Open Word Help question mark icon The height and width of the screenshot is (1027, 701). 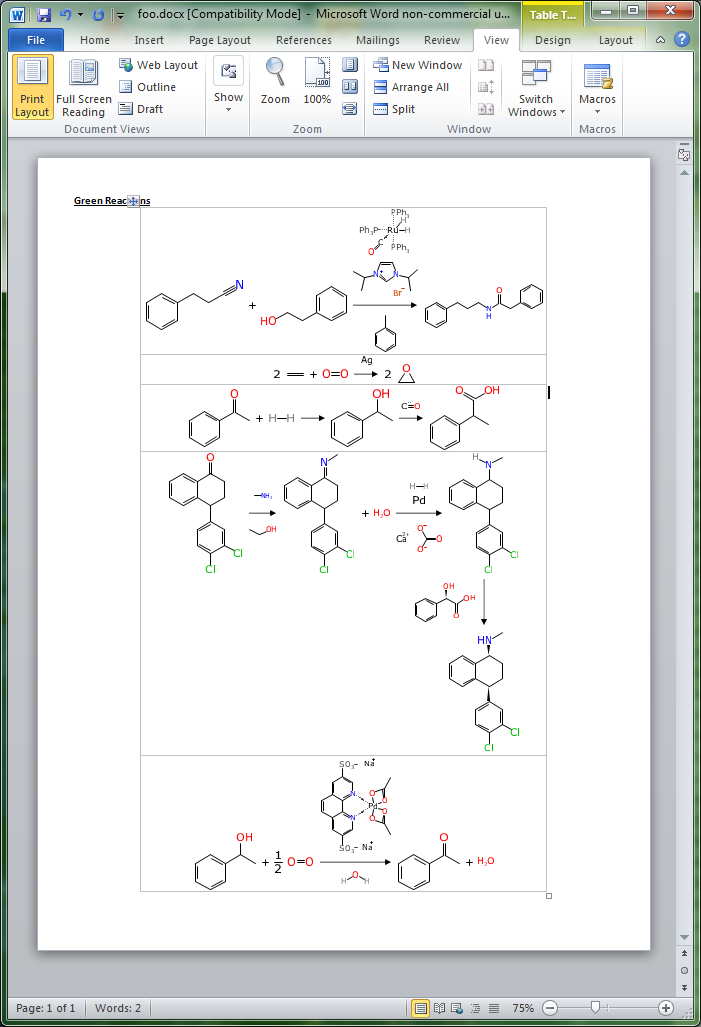pos(681,40)
